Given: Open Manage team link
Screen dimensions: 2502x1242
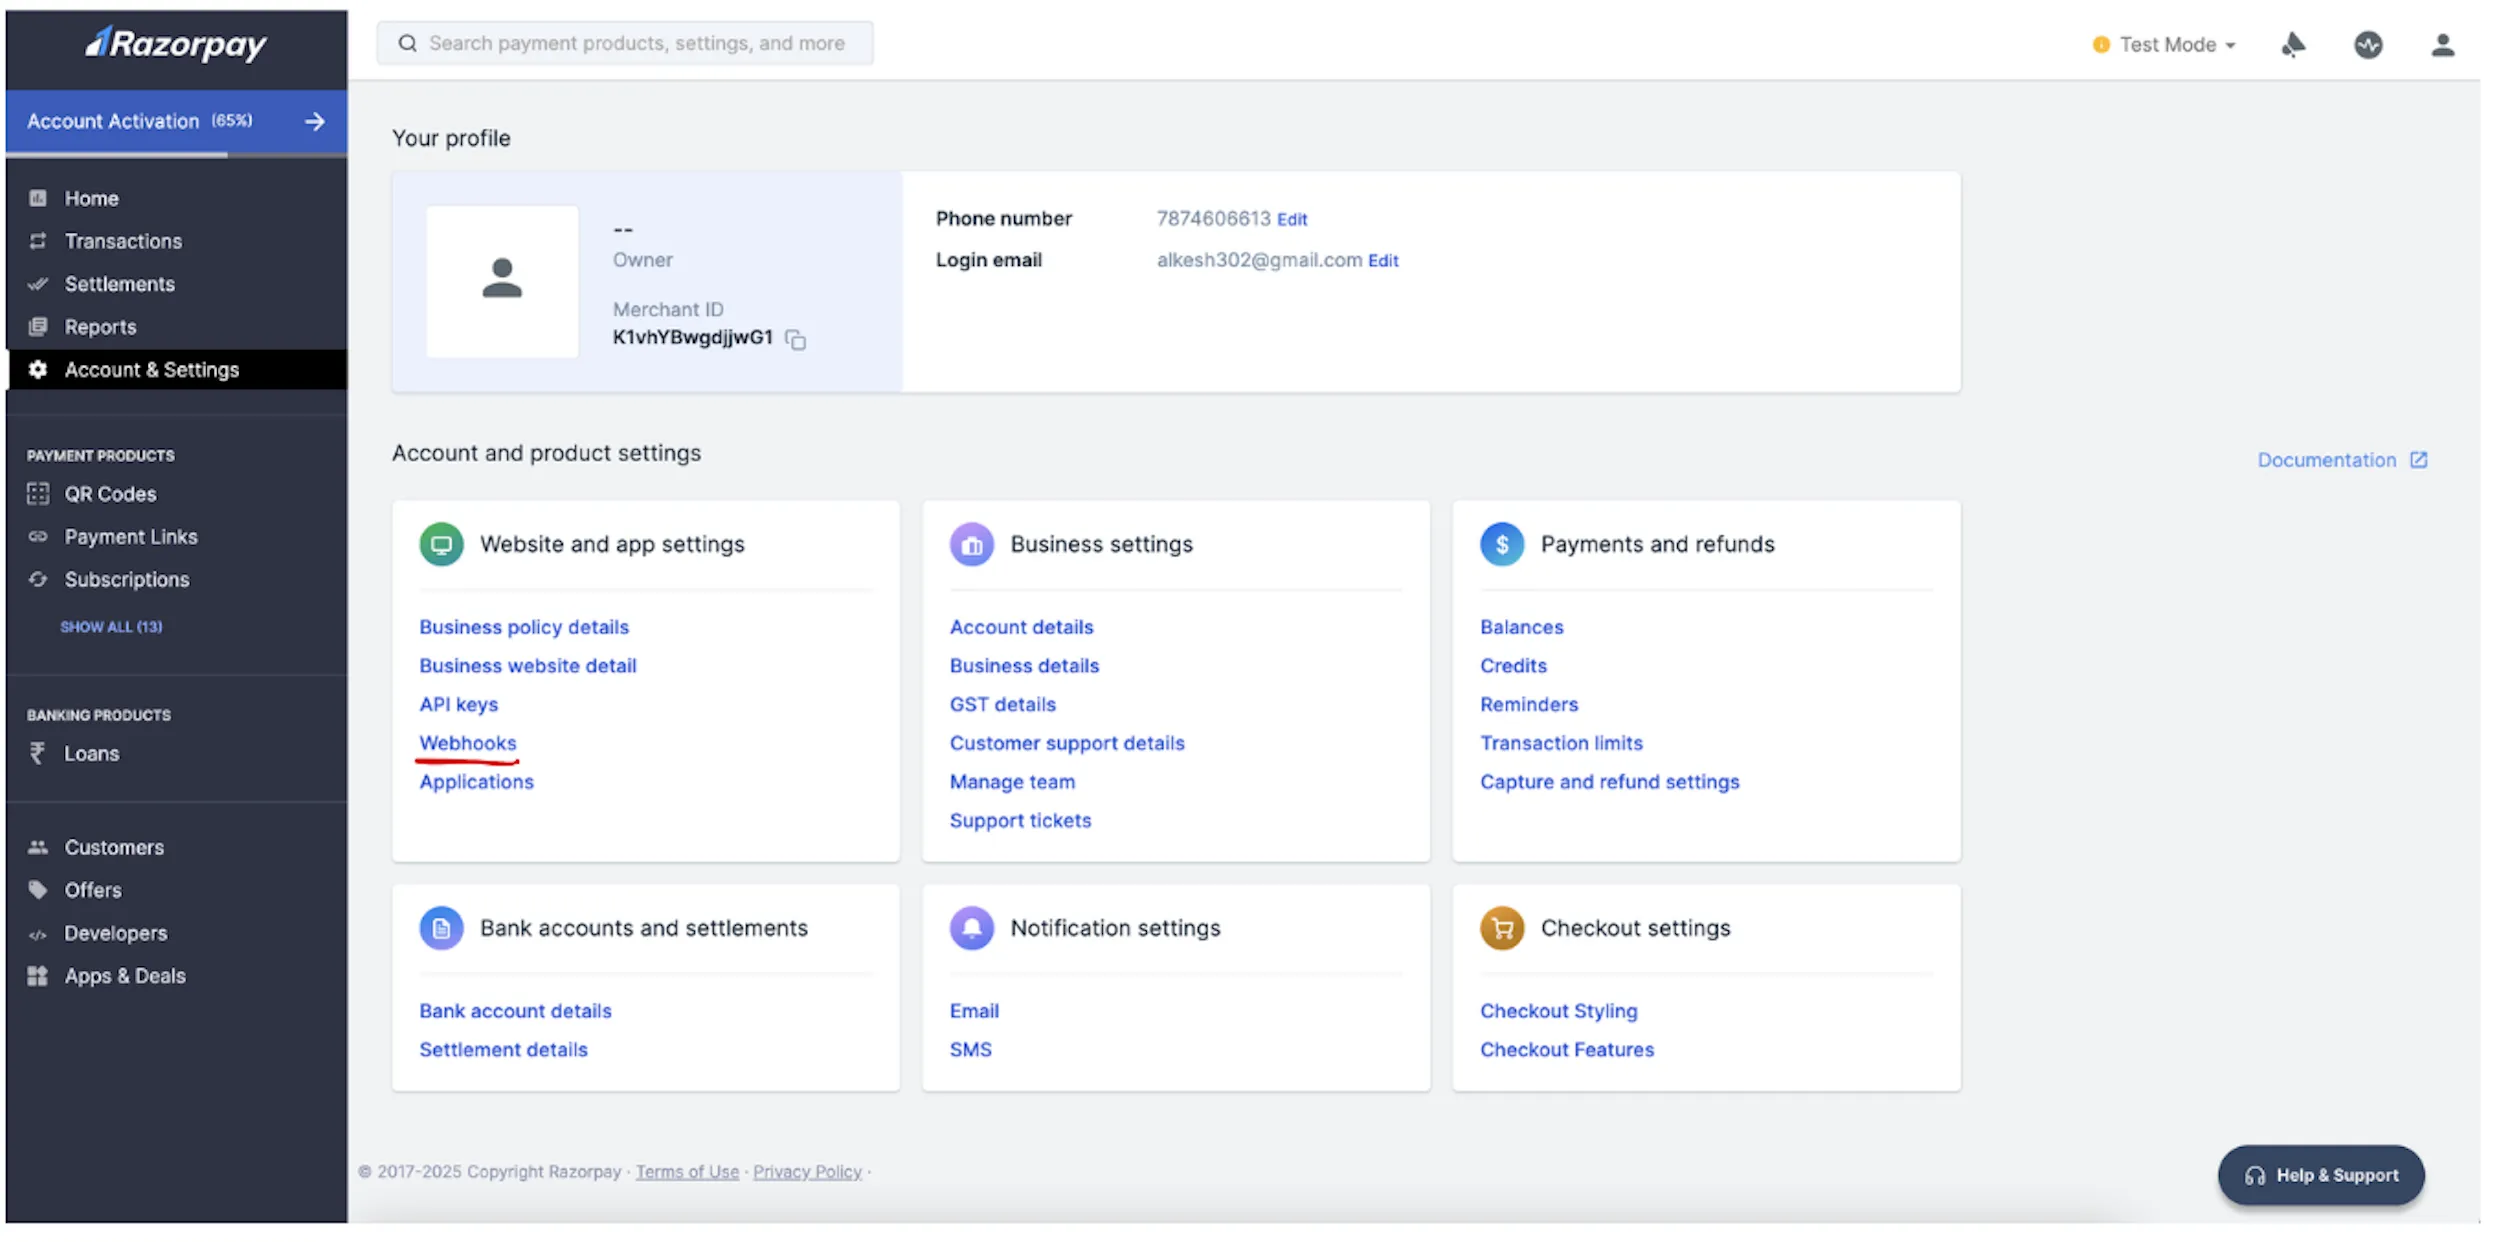Looking at the screenshot, I should pos(1013,782).
